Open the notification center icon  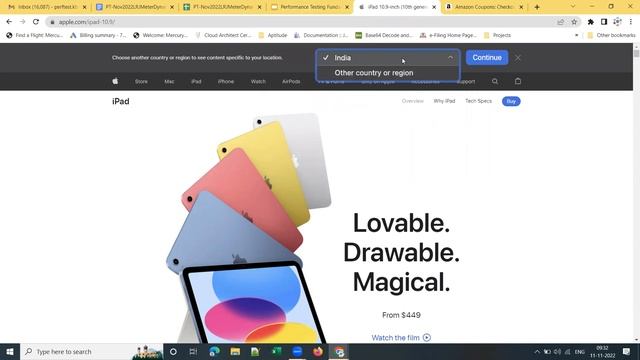coord(626,351)
